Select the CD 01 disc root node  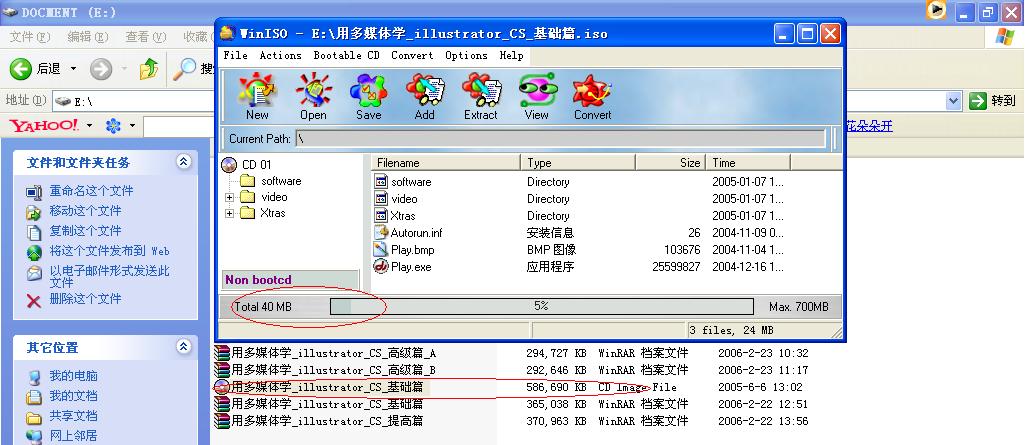tap(247, 164)
